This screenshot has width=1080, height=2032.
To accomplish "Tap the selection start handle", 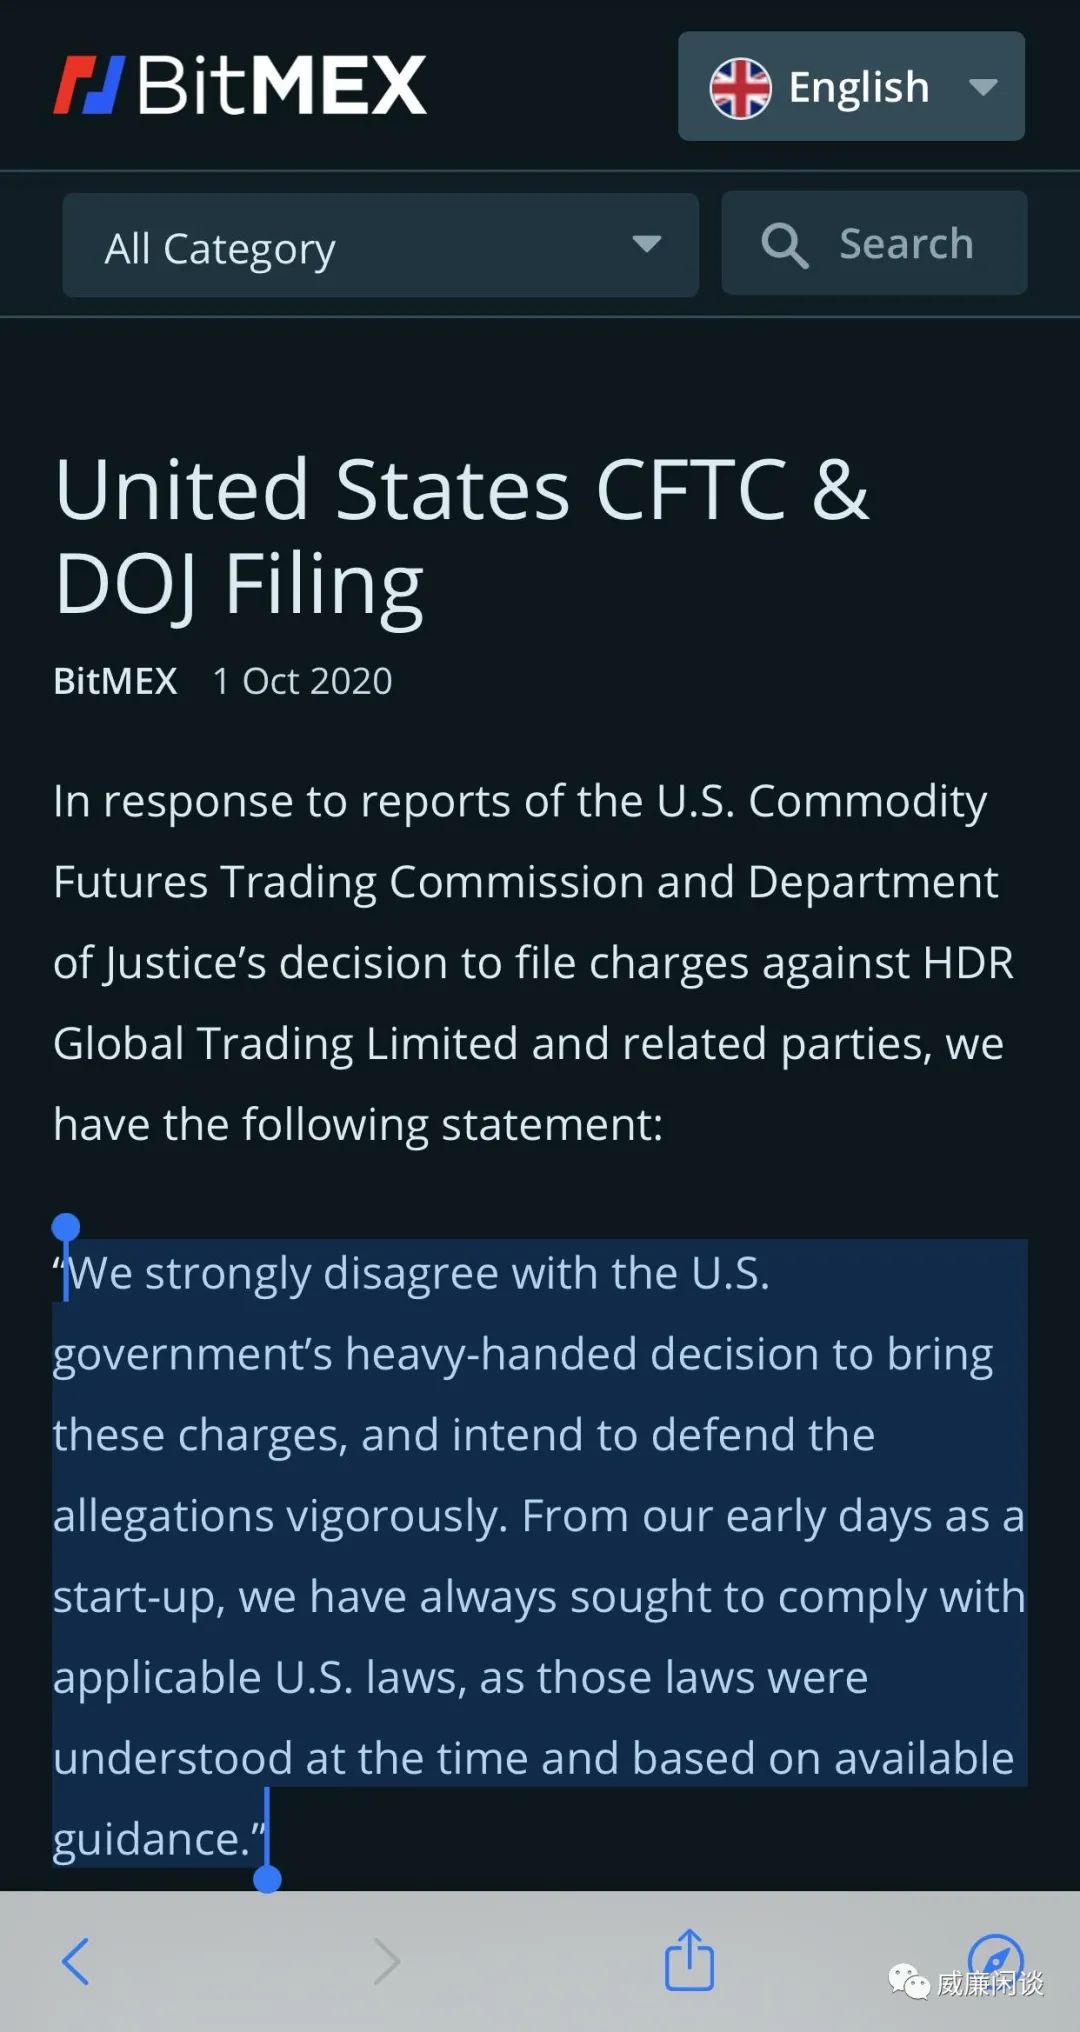I will pyautogui.click(x=66, y=1228).
